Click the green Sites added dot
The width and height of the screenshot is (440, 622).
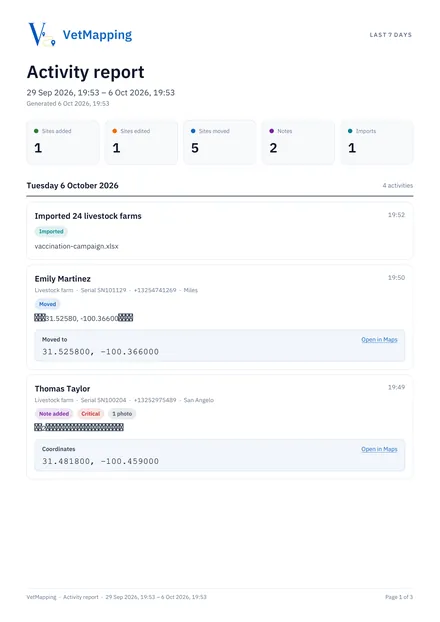click(x=36, y=131)
